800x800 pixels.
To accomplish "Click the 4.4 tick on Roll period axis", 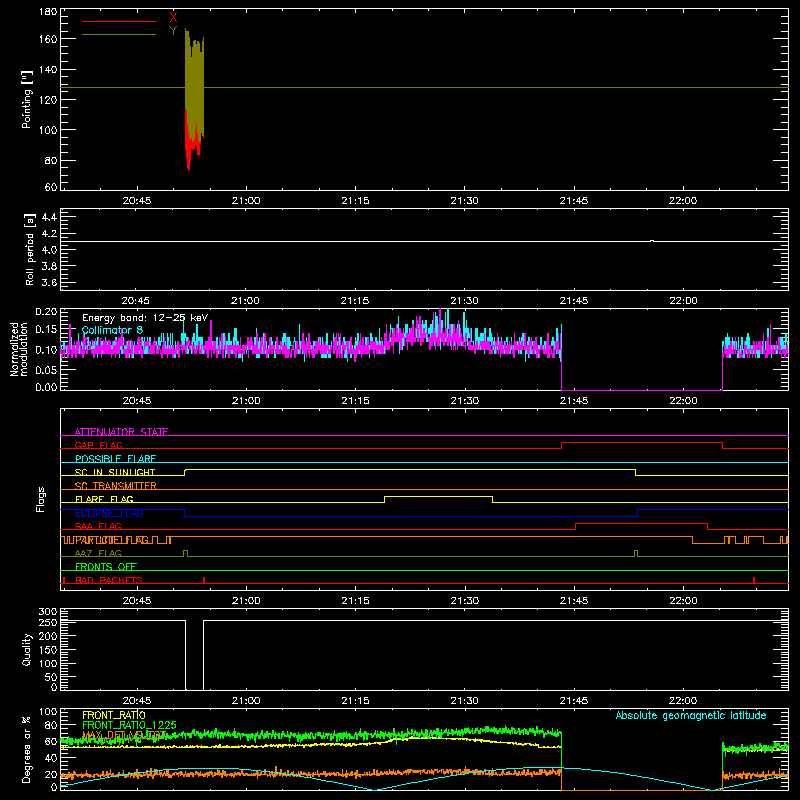I will coord(49,217).
